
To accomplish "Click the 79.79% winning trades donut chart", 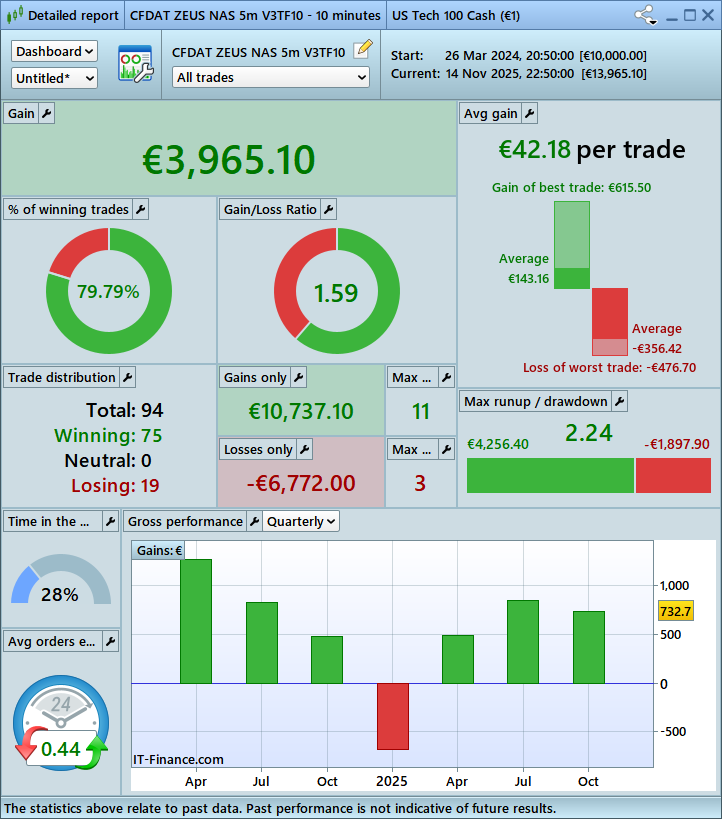I will [109, 291].
